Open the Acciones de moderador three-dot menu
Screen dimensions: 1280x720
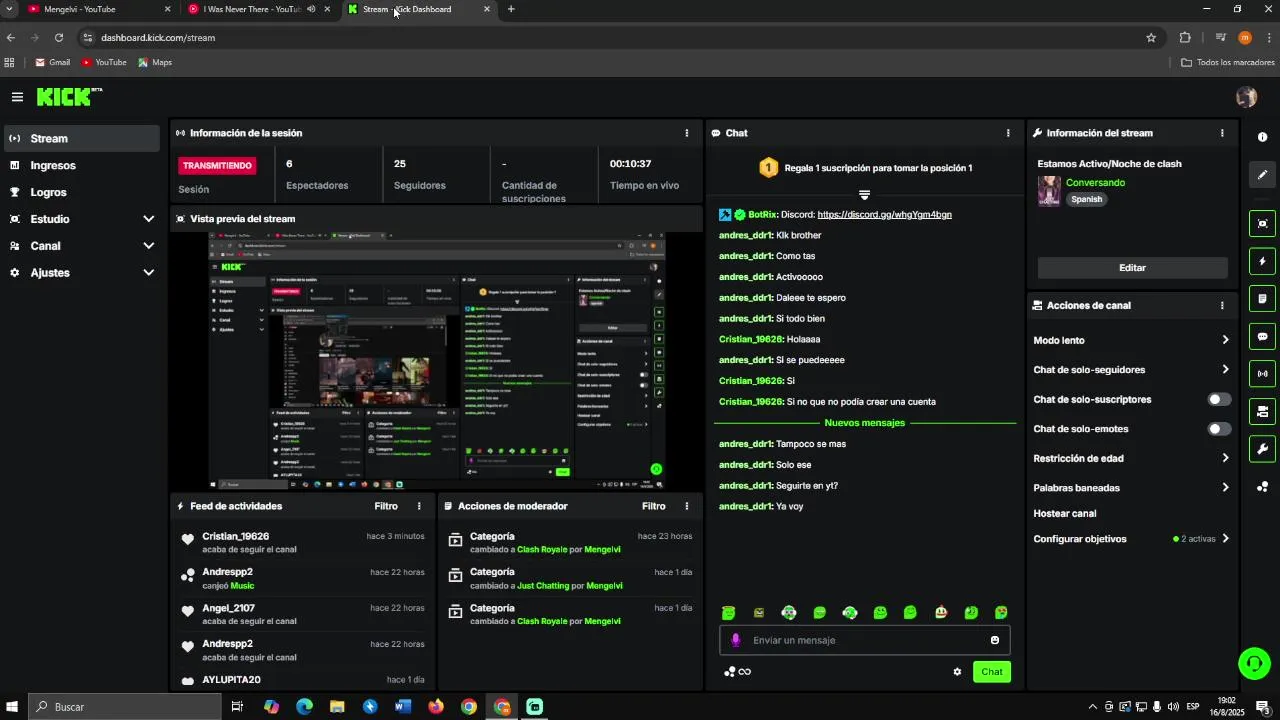(x=686, y=506)
